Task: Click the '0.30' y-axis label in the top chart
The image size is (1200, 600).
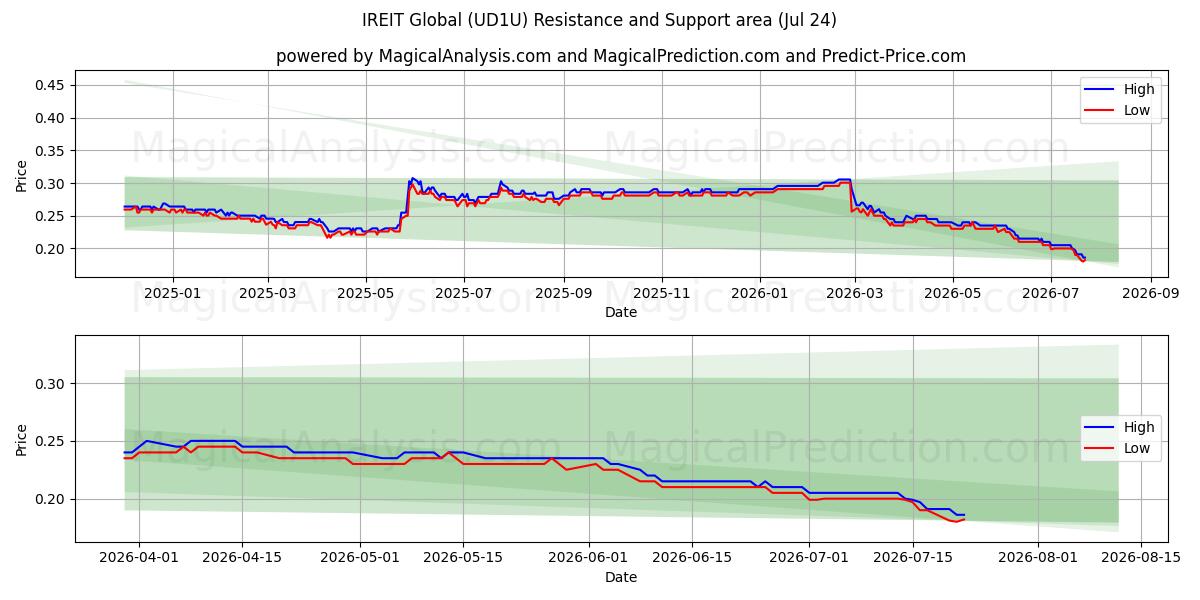Action: pos(52,184)
